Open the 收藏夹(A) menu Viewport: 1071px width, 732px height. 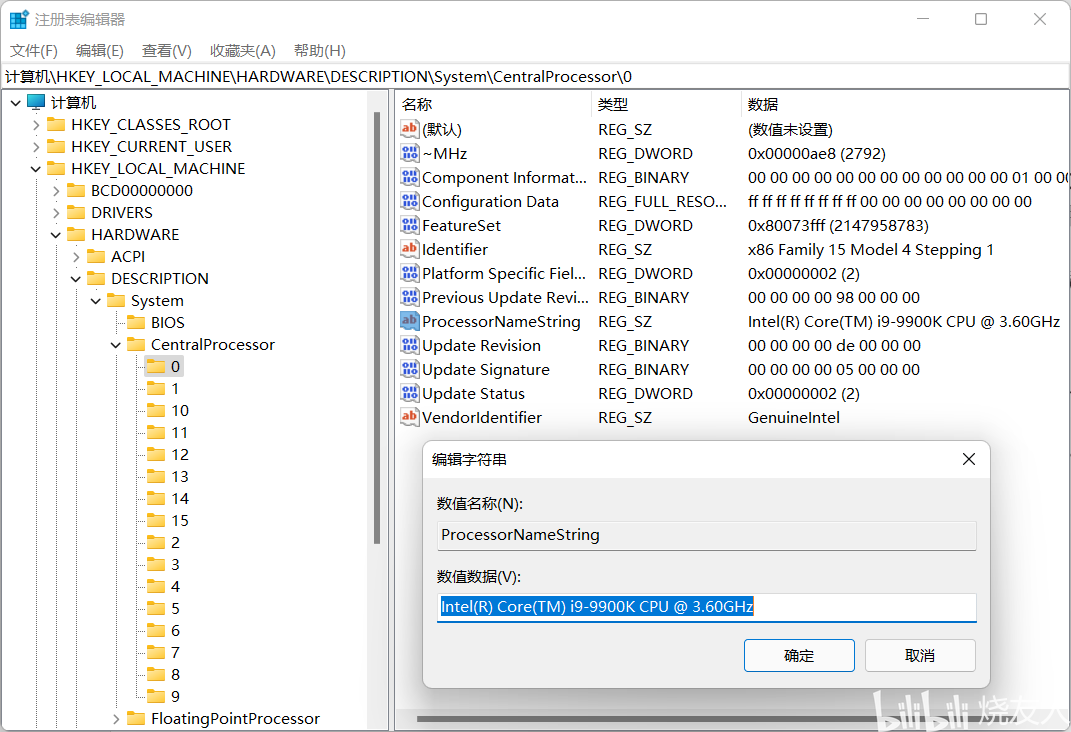(x=242, y=51)
